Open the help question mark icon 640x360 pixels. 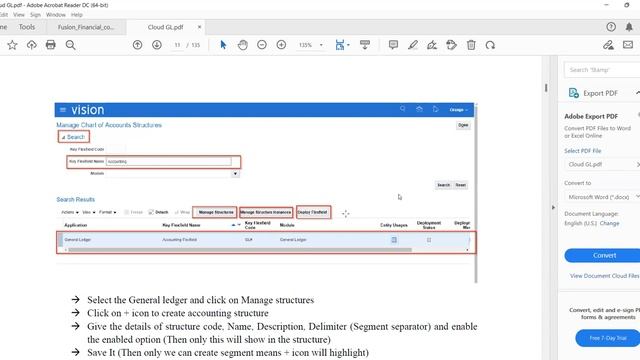pyautogui.click(x=611, y=27)
